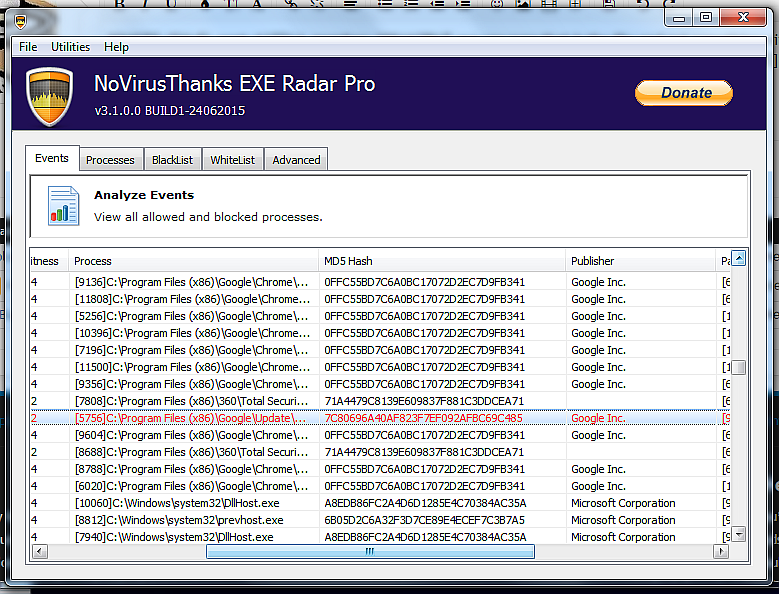The height and width of the screenshot is (594, 779).
Task: Open the Help menu
Action: coord(116,47)
